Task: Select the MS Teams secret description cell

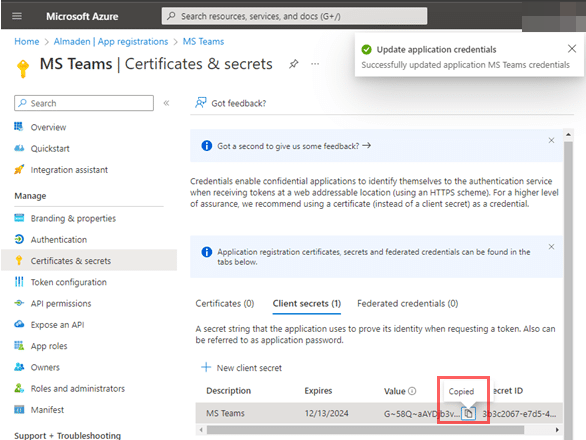Action: (x=225, y=413)
